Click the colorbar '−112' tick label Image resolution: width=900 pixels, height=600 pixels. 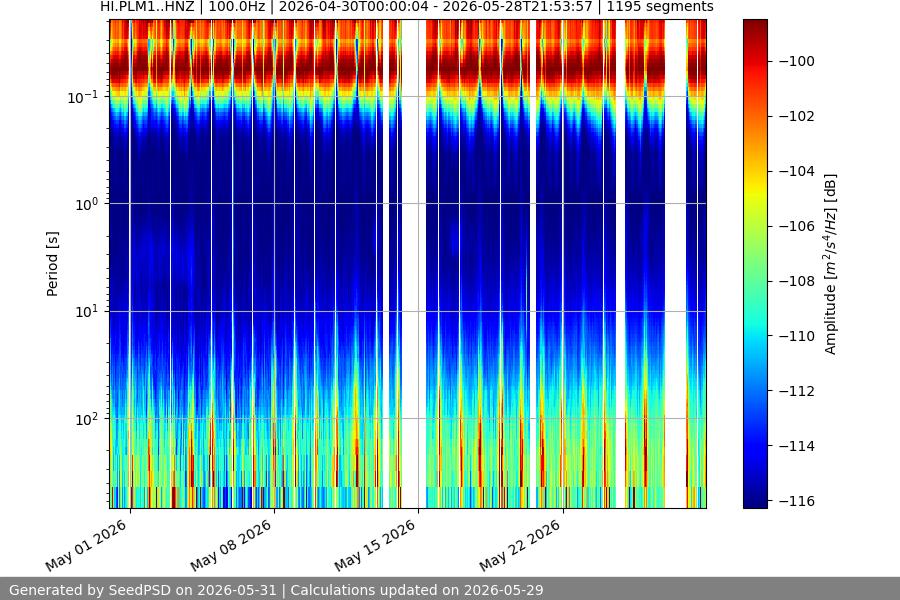click(x=797, y=391)
